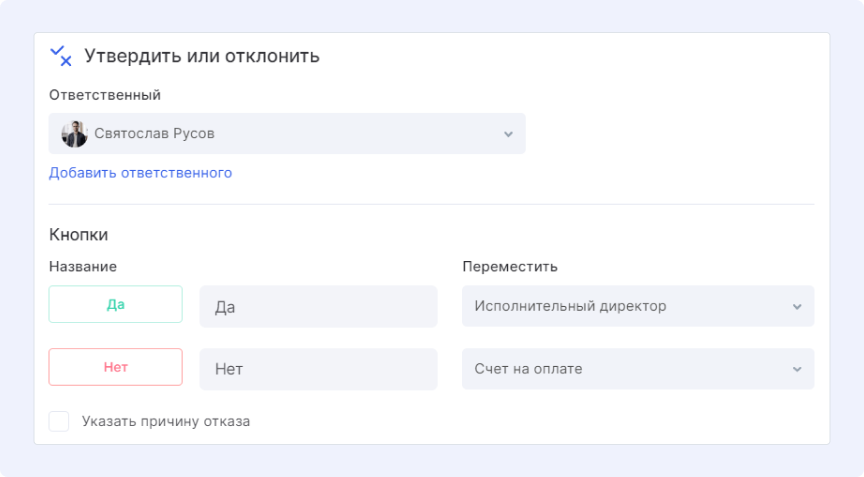The width and height of the screenshot is (864, 477).
Task: Enable the "Указать причину отказа" checkbox
Action: (x=59, y=421)
